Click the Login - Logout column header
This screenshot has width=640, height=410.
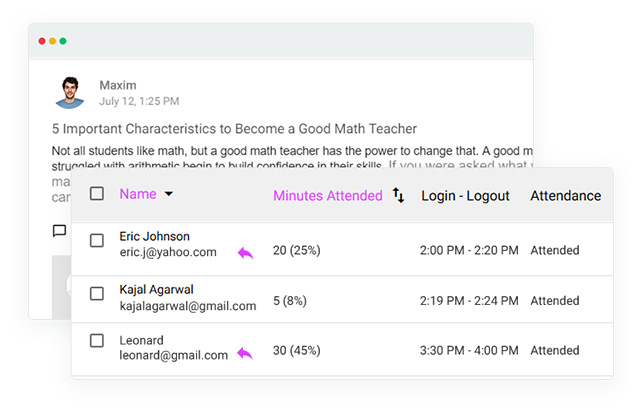pos(465,196)
